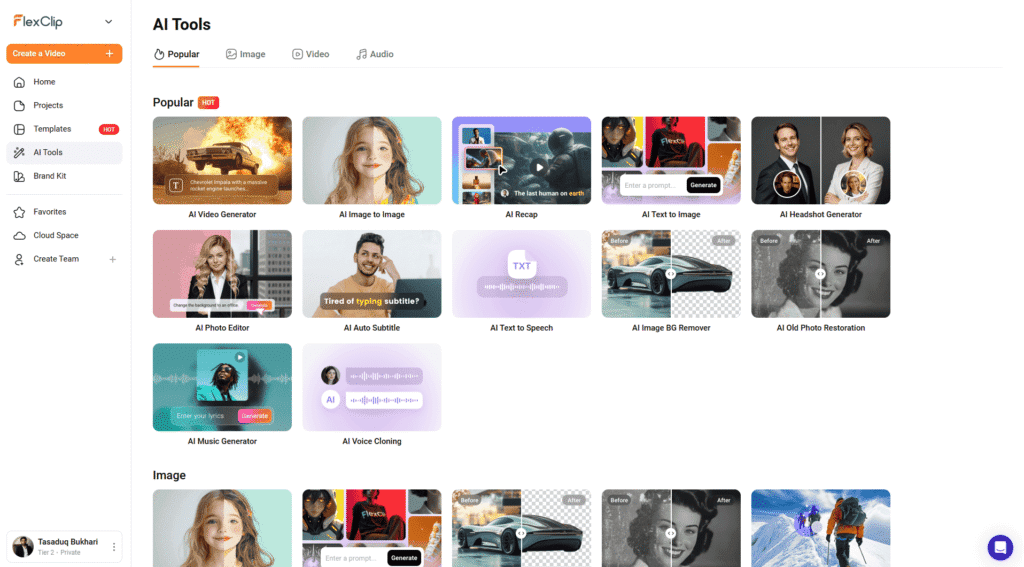
Task: Click the AI Voice Cloning label
Action: (x=372, y=442)
